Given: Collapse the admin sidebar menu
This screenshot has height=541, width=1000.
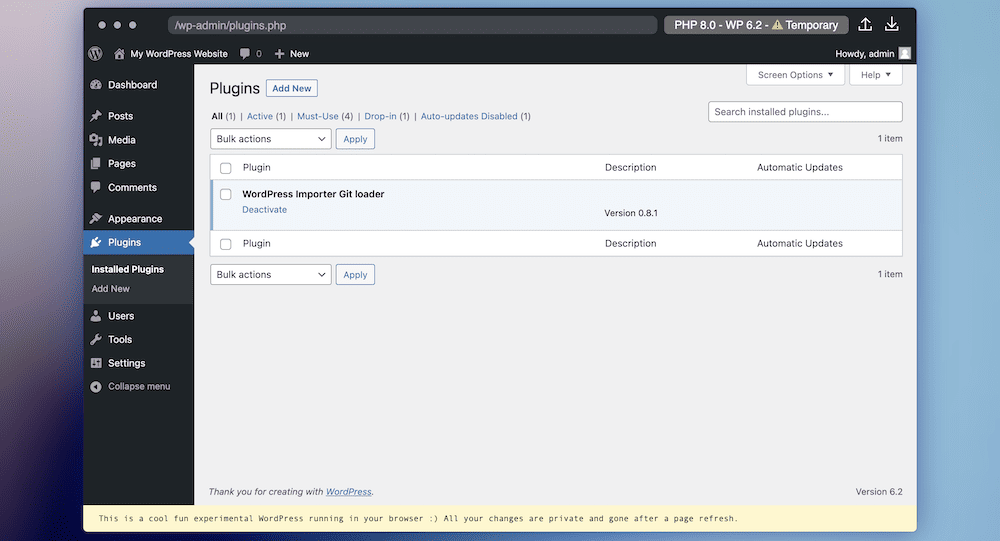Looking at the screenshot, I should pyautogui.click(x=138, y=387).
